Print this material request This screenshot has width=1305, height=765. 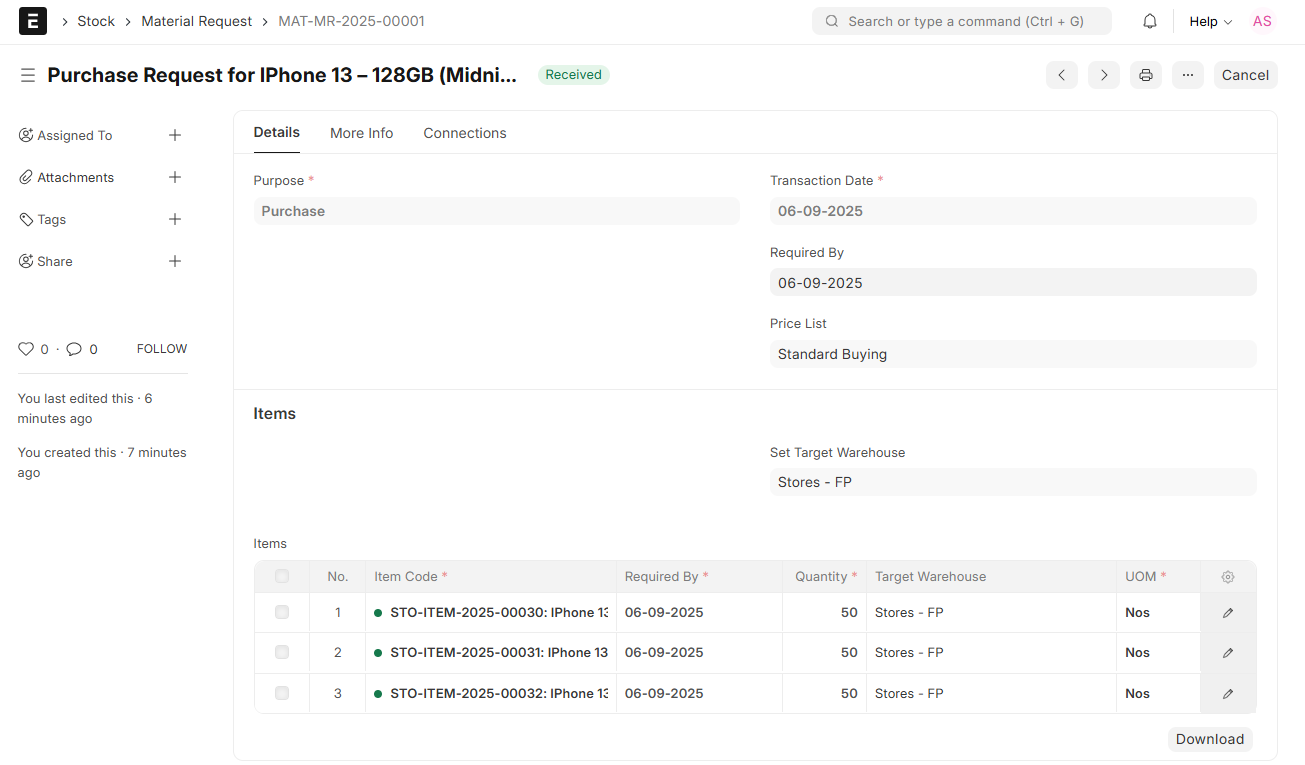pos(1146,75)
